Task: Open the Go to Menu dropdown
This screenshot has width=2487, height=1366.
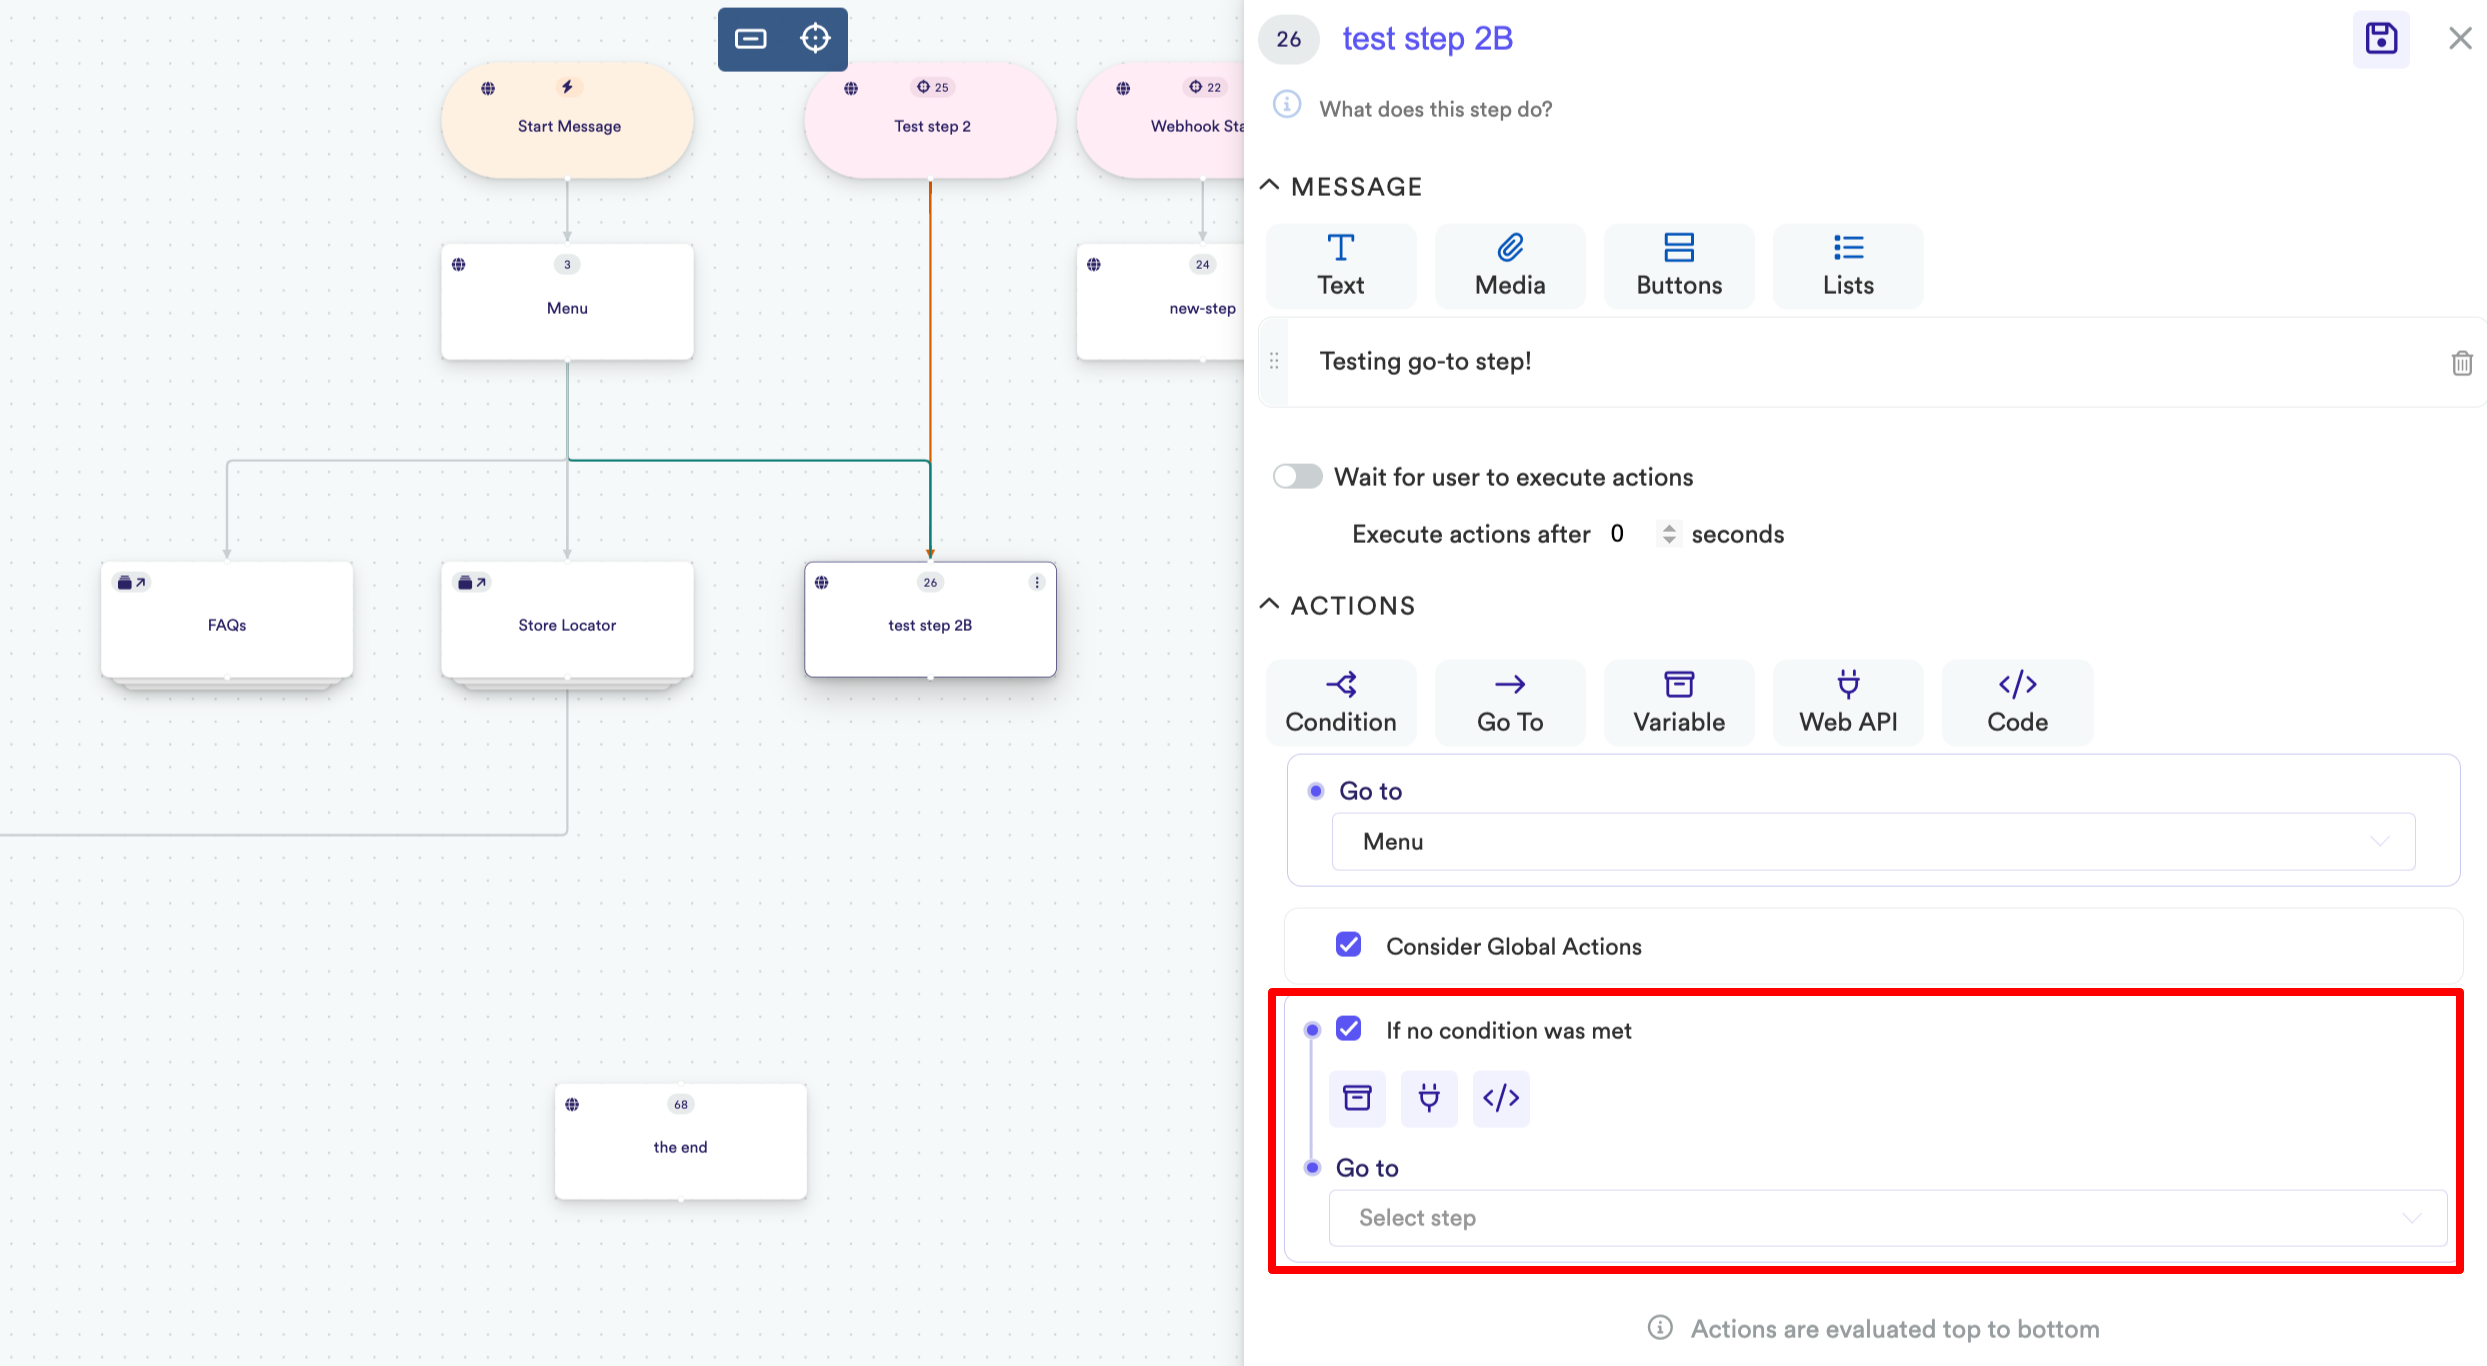Action: [1872, 842]
